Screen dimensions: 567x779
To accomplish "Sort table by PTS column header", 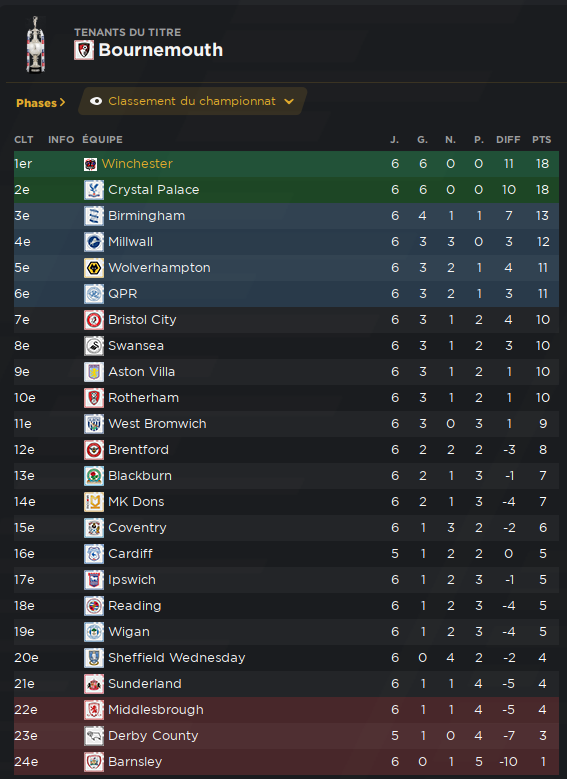I will (542, 140).
